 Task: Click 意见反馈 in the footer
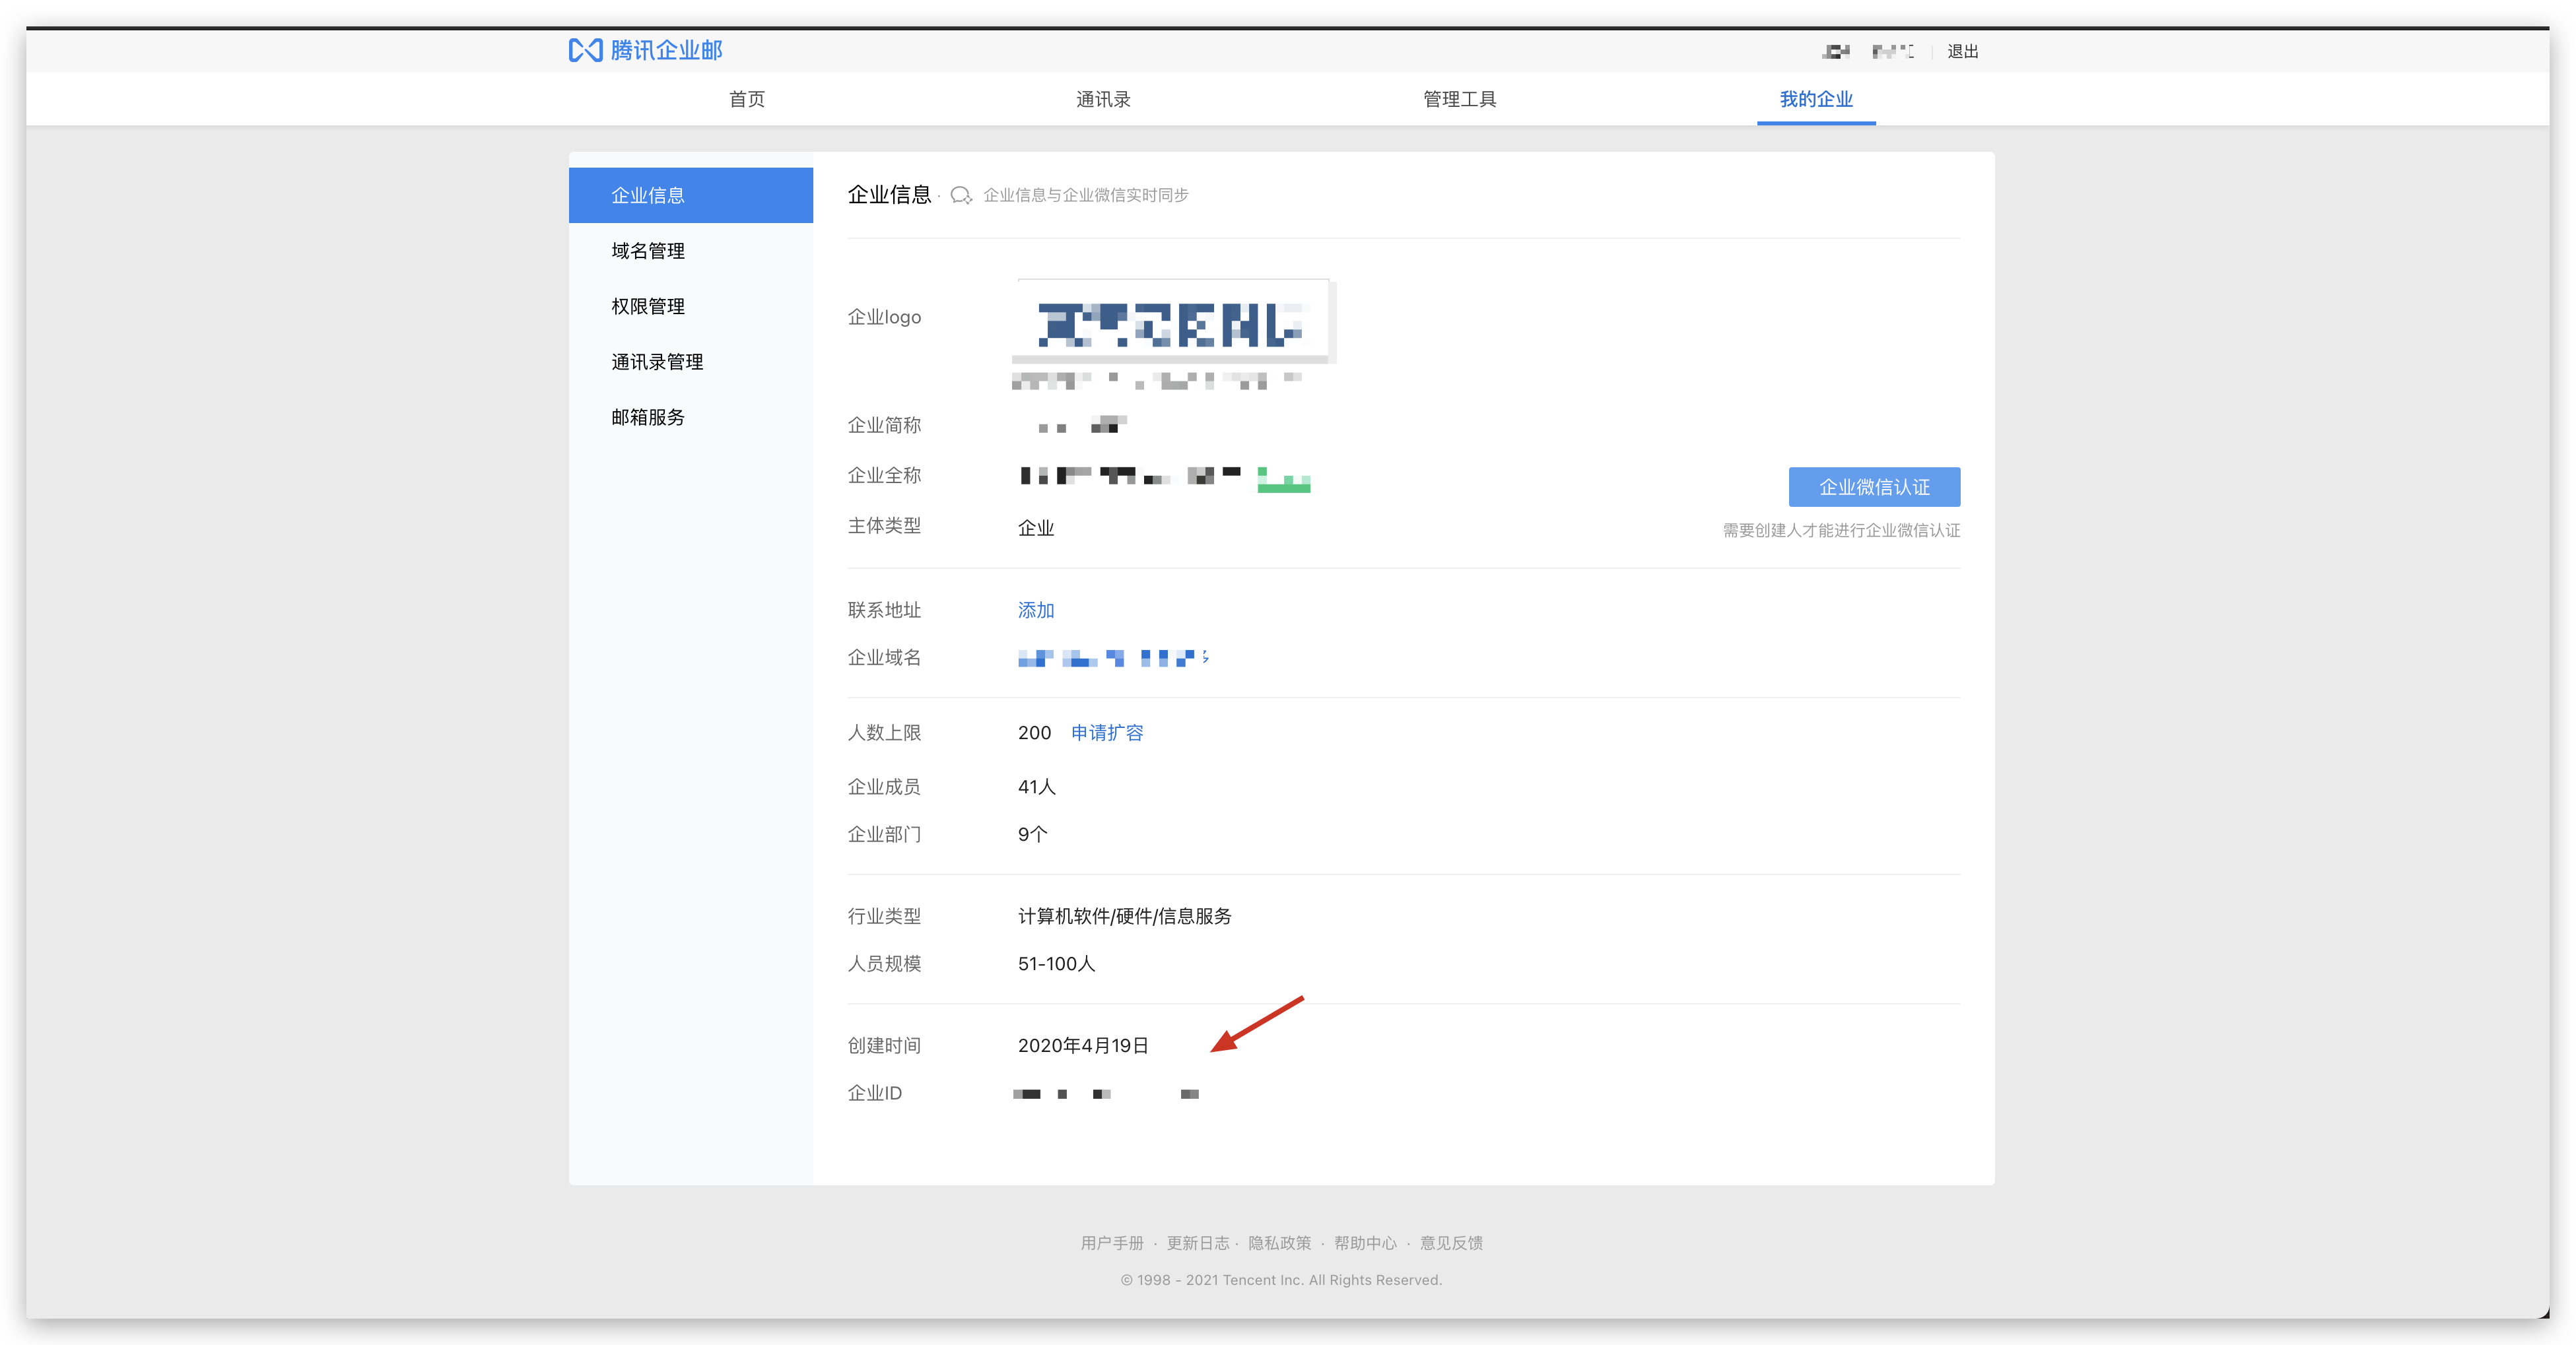(1451, 1242)
